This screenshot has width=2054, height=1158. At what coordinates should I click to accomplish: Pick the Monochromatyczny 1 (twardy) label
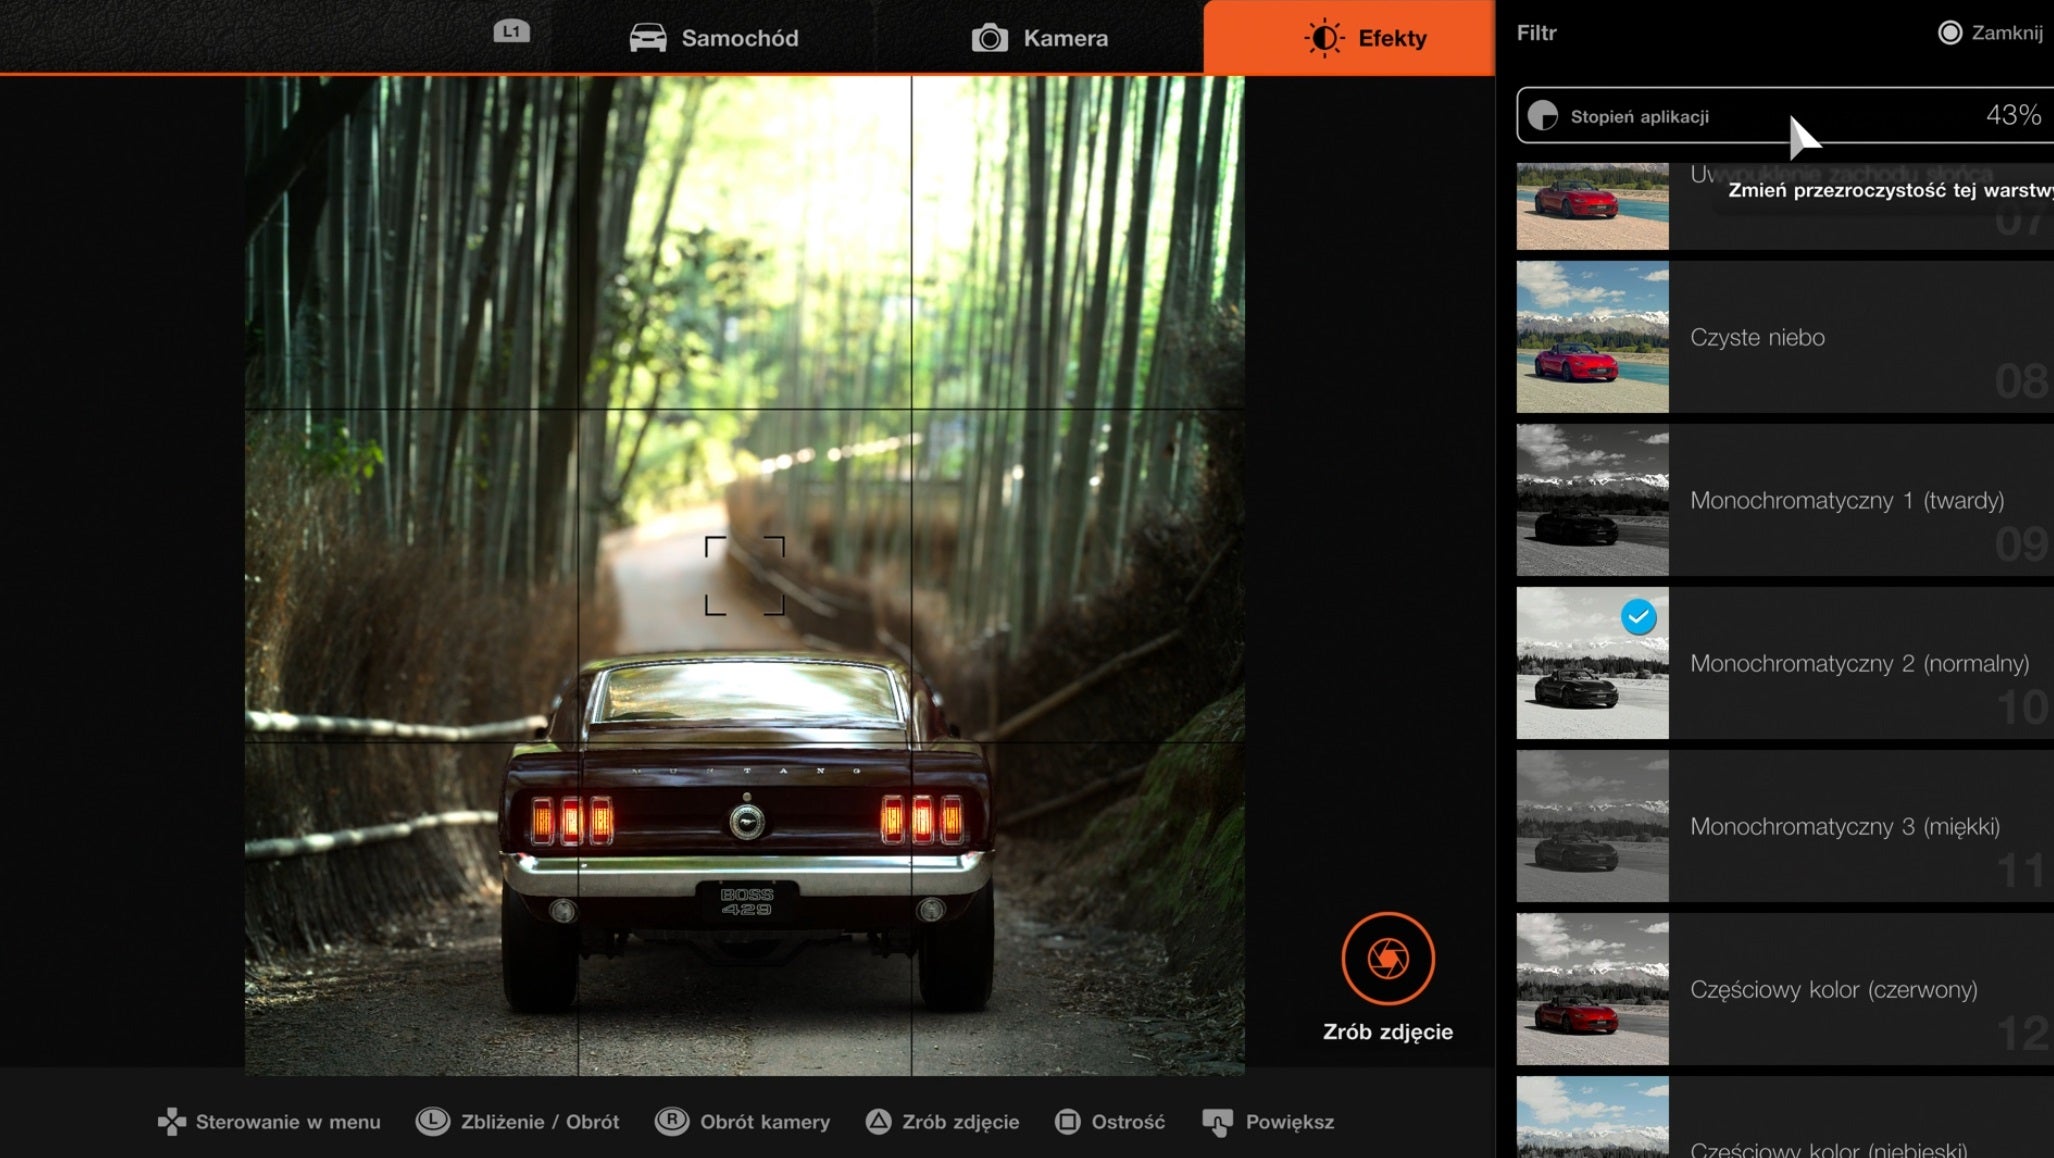(1847, 500)
